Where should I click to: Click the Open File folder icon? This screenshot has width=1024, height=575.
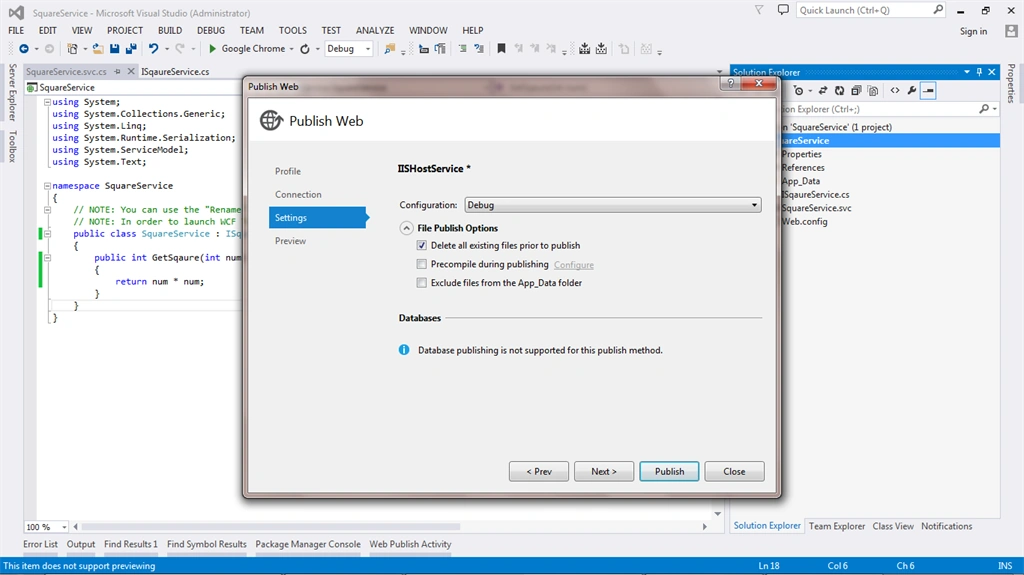tap(98, 49)
